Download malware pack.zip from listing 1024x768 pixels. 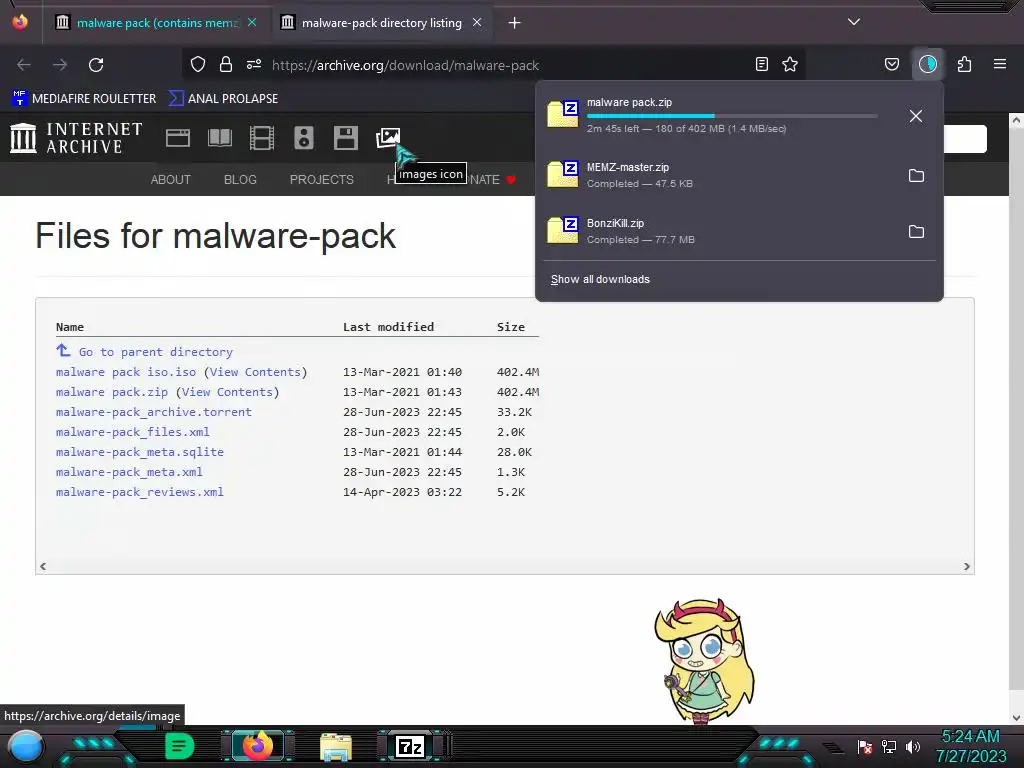(112, 392)
